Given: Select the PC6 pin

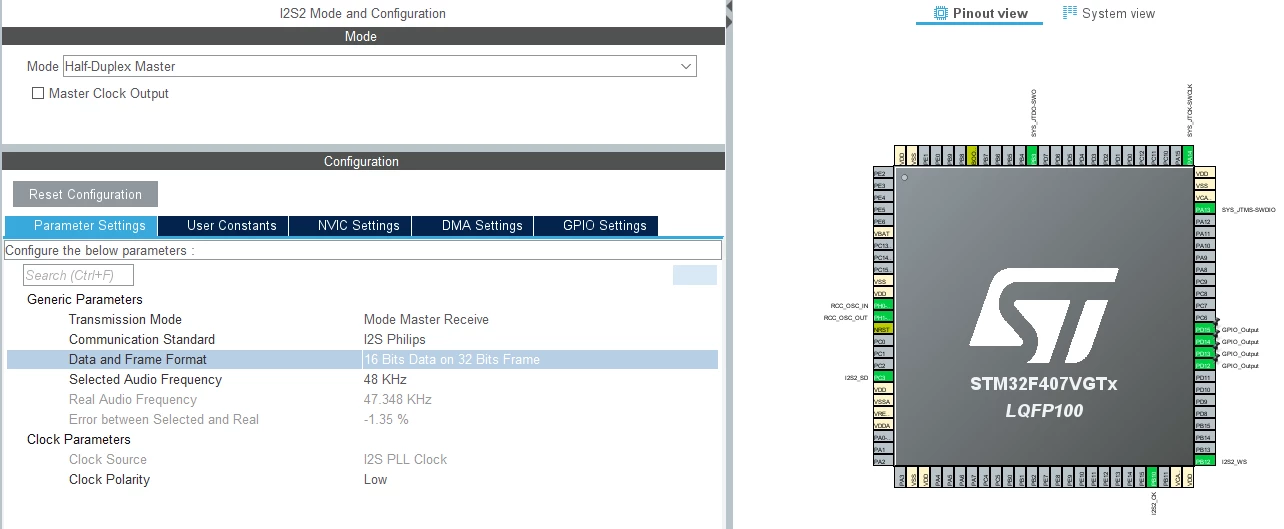Looking at the screenshot, I should coord(1205,318).
